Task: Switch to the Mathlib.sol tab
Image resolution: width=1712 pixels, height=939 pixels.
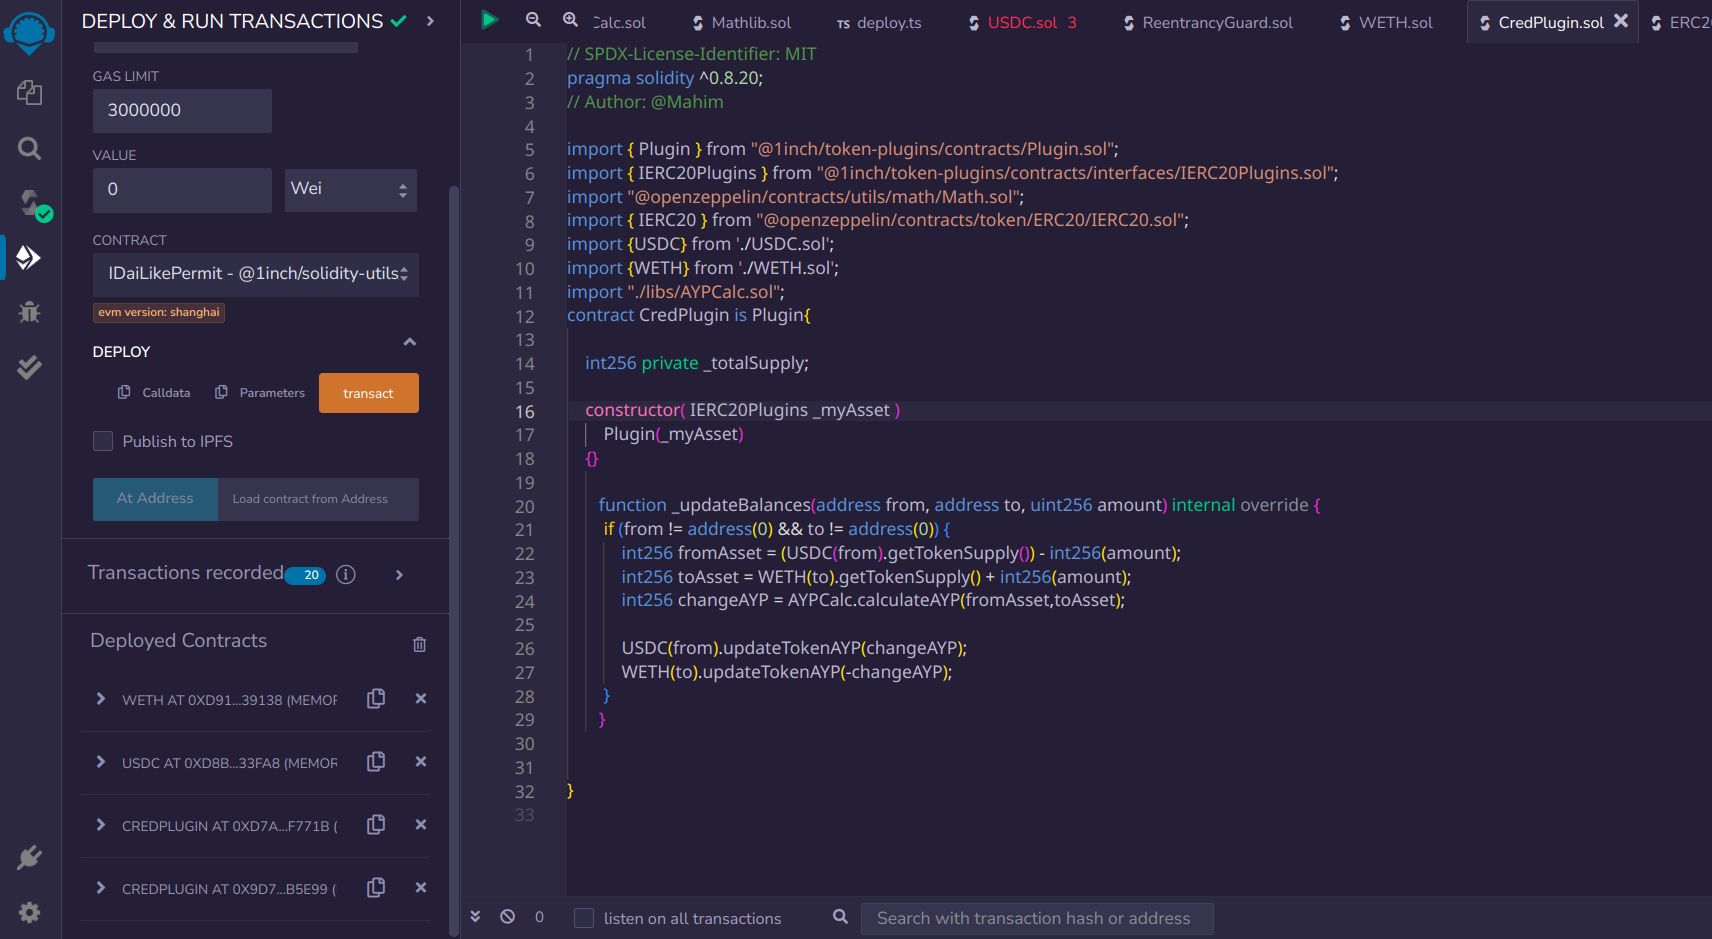Action: click(x=741, y=22)
